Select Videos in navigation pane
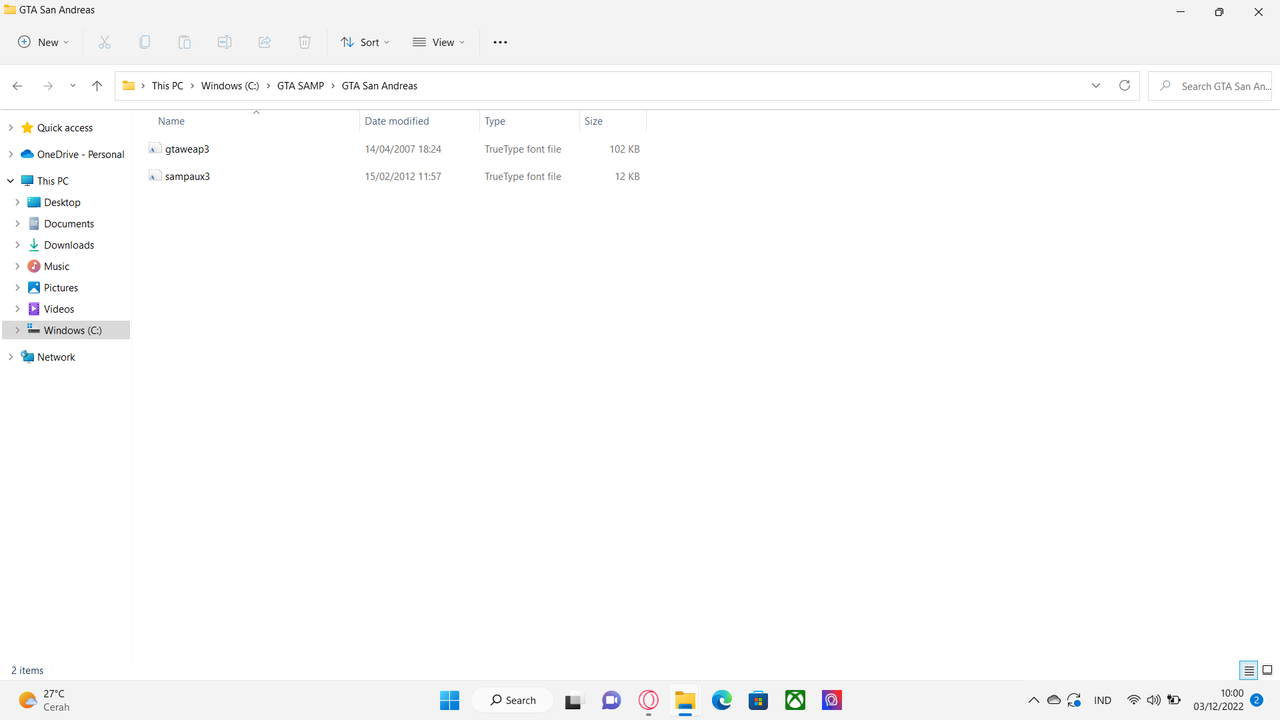1280x720 pixels. [x=59, y=309]
